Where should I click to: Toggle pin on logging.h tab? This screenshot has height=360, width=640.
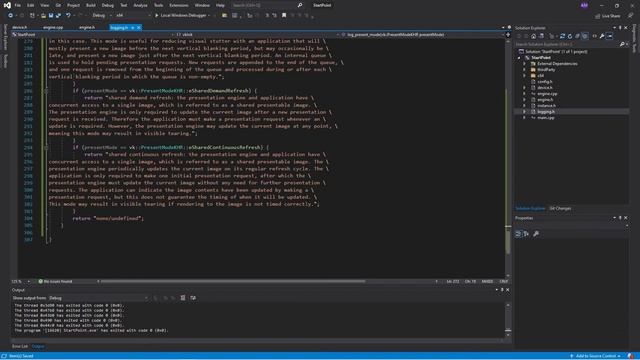tap(133, 27)
